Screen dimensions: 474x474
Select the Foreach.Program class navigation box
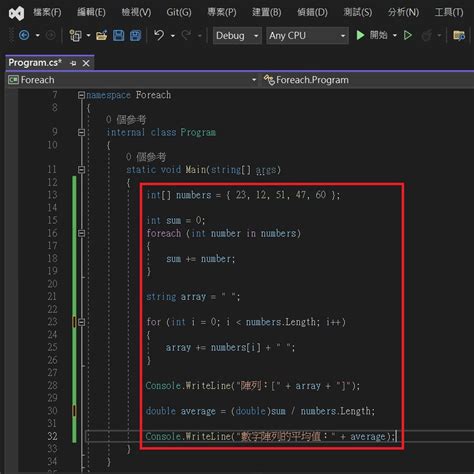[367, 80]
